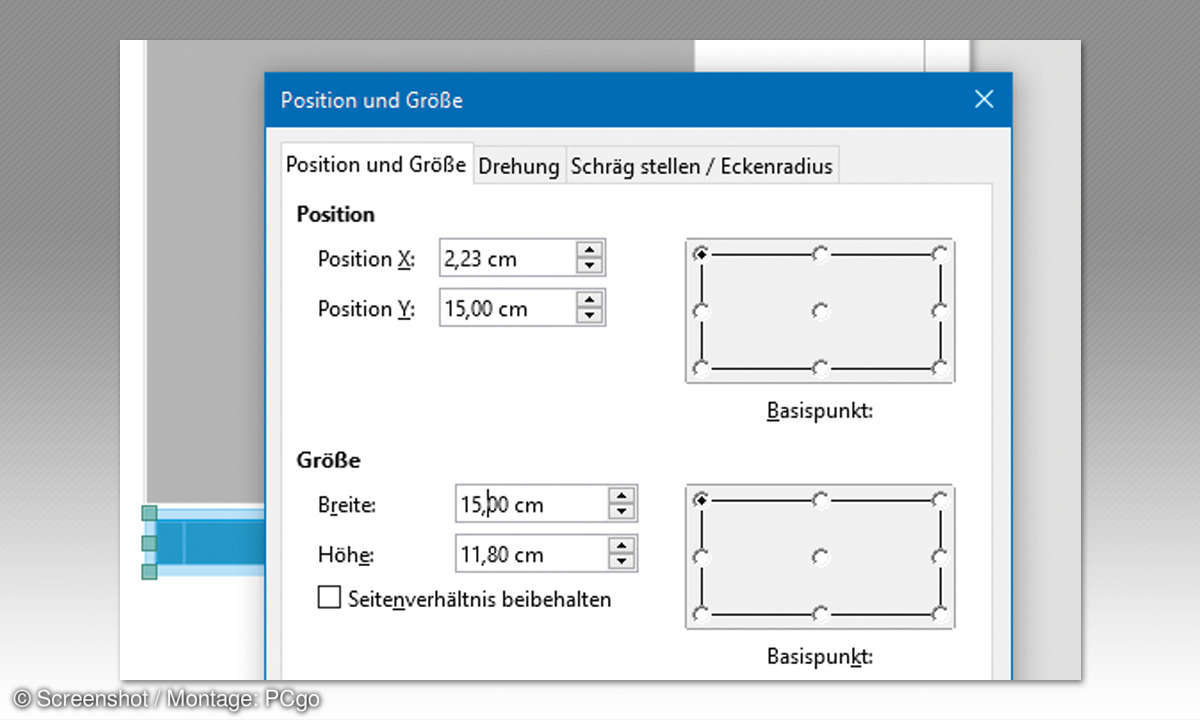Enable Seitenverhältnis beibehalten checkbox

coord(329,598)
